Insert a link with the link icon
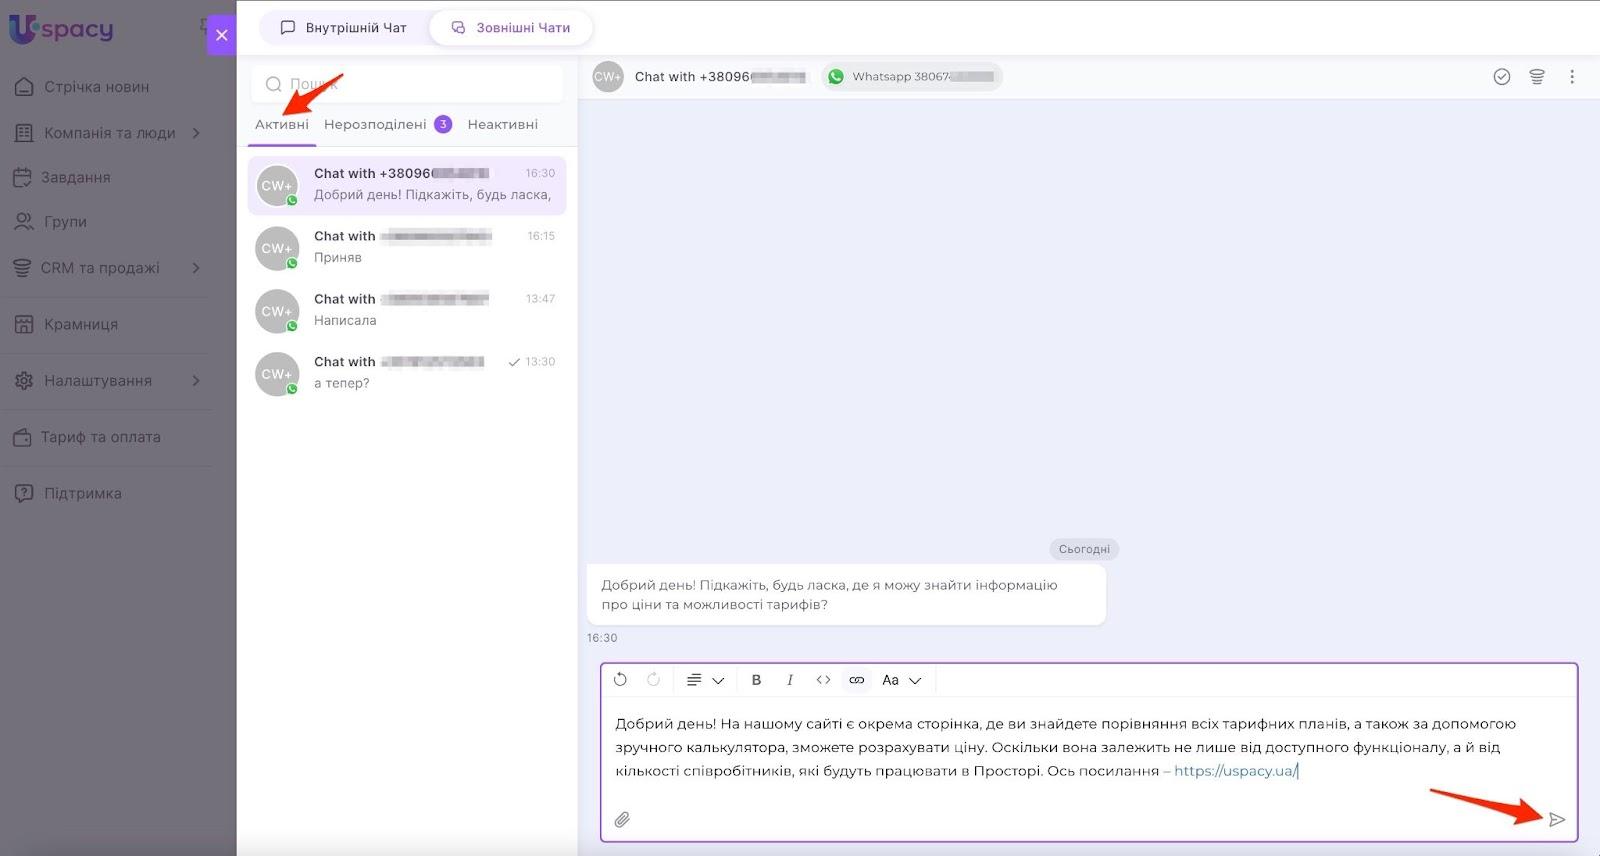 pyautogui.click(x=857, y=680)
